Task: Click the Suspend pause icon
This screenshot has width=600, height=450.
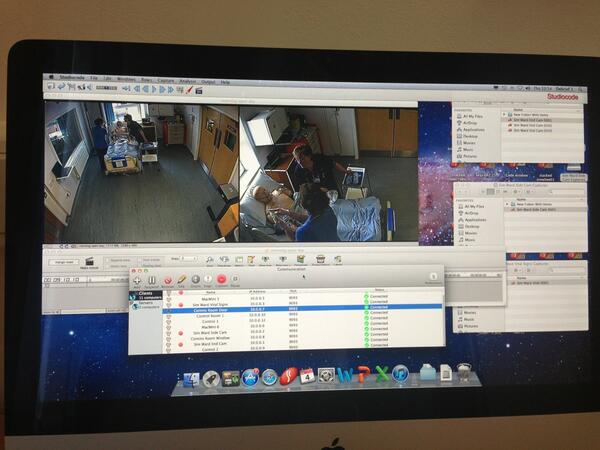Action: point(152,281)
